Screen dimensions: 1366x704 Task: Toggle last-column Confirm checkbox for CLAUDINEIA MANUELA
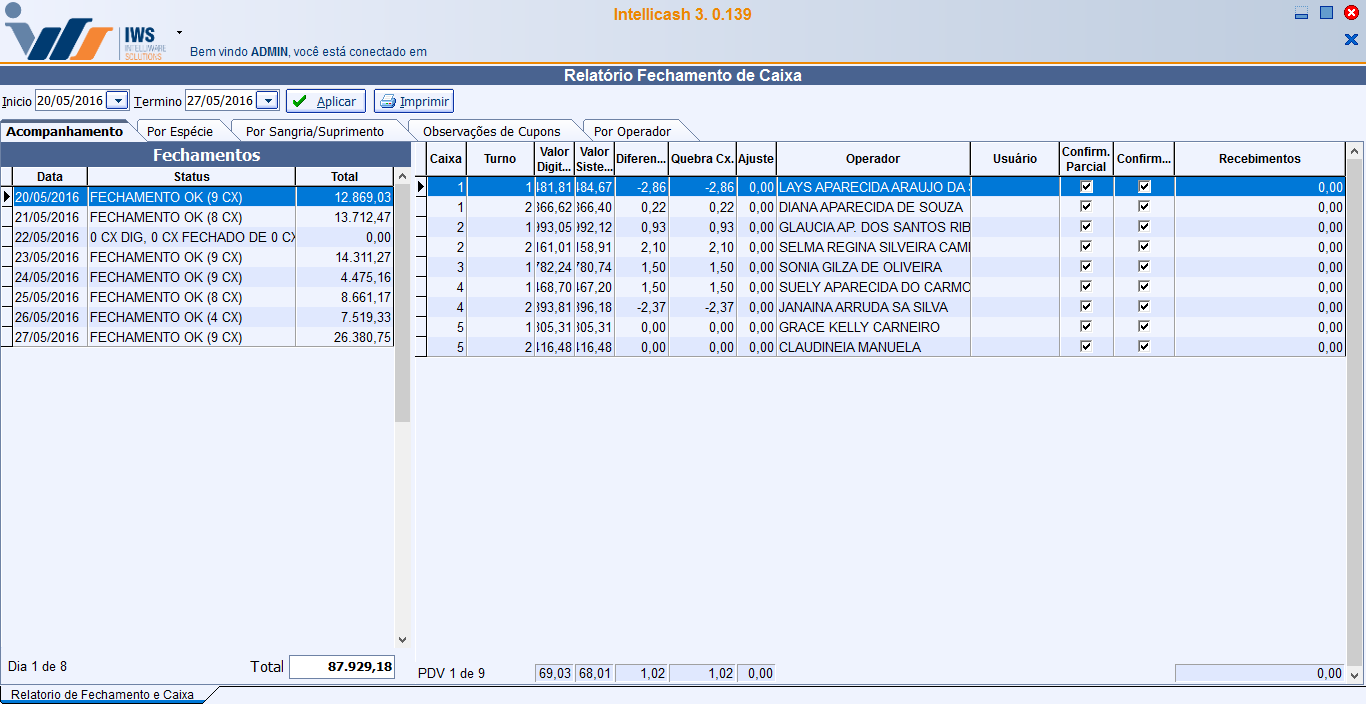coord(1144,347)
